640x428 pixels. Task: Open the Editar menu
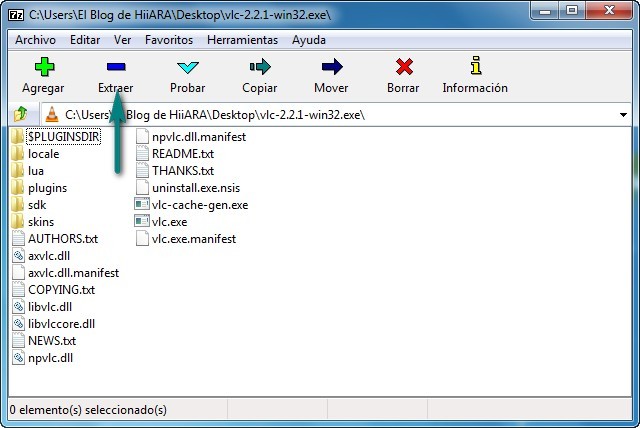[85, 40]
